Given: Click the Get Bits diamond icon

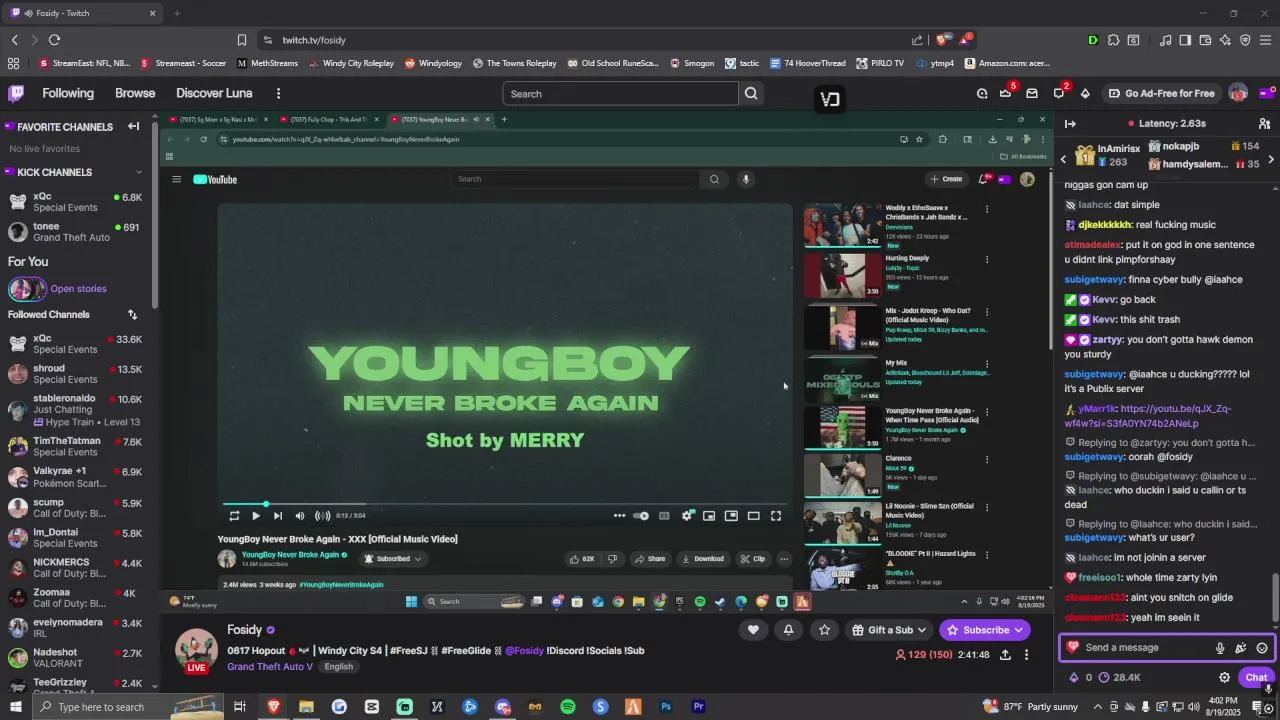Looking at the screenshot, I should click(x=1085, y=94).
